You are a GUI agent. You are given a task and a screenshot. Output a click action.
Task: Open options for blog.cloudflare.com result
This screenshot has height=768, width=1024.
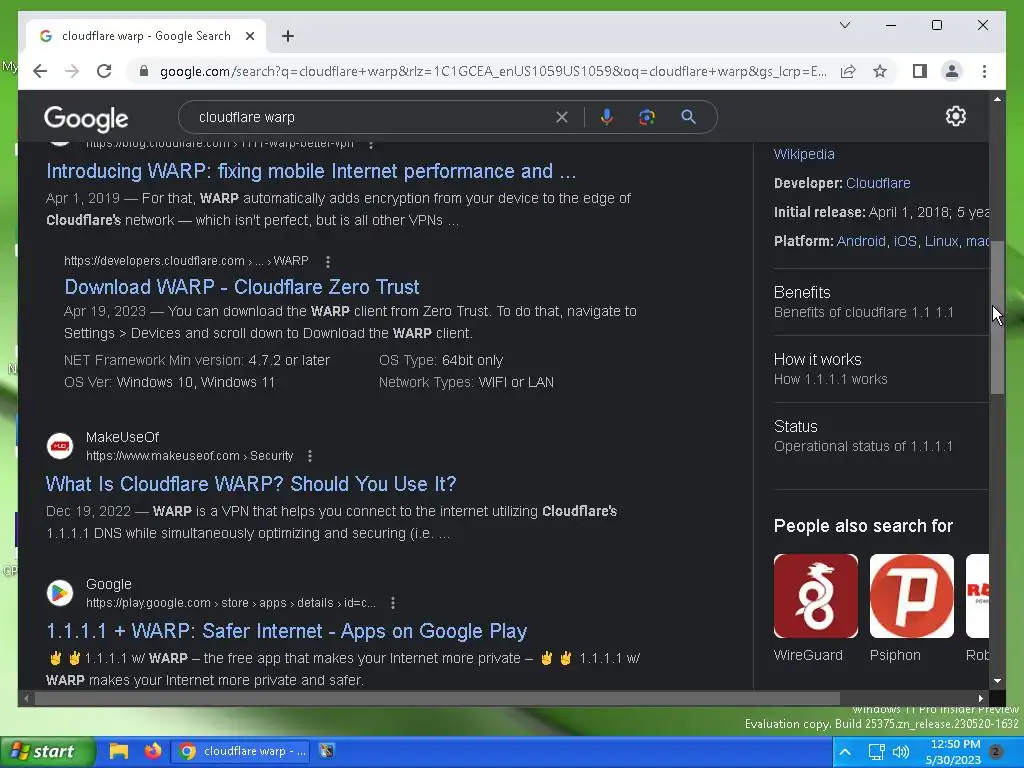tap(371, 144)
